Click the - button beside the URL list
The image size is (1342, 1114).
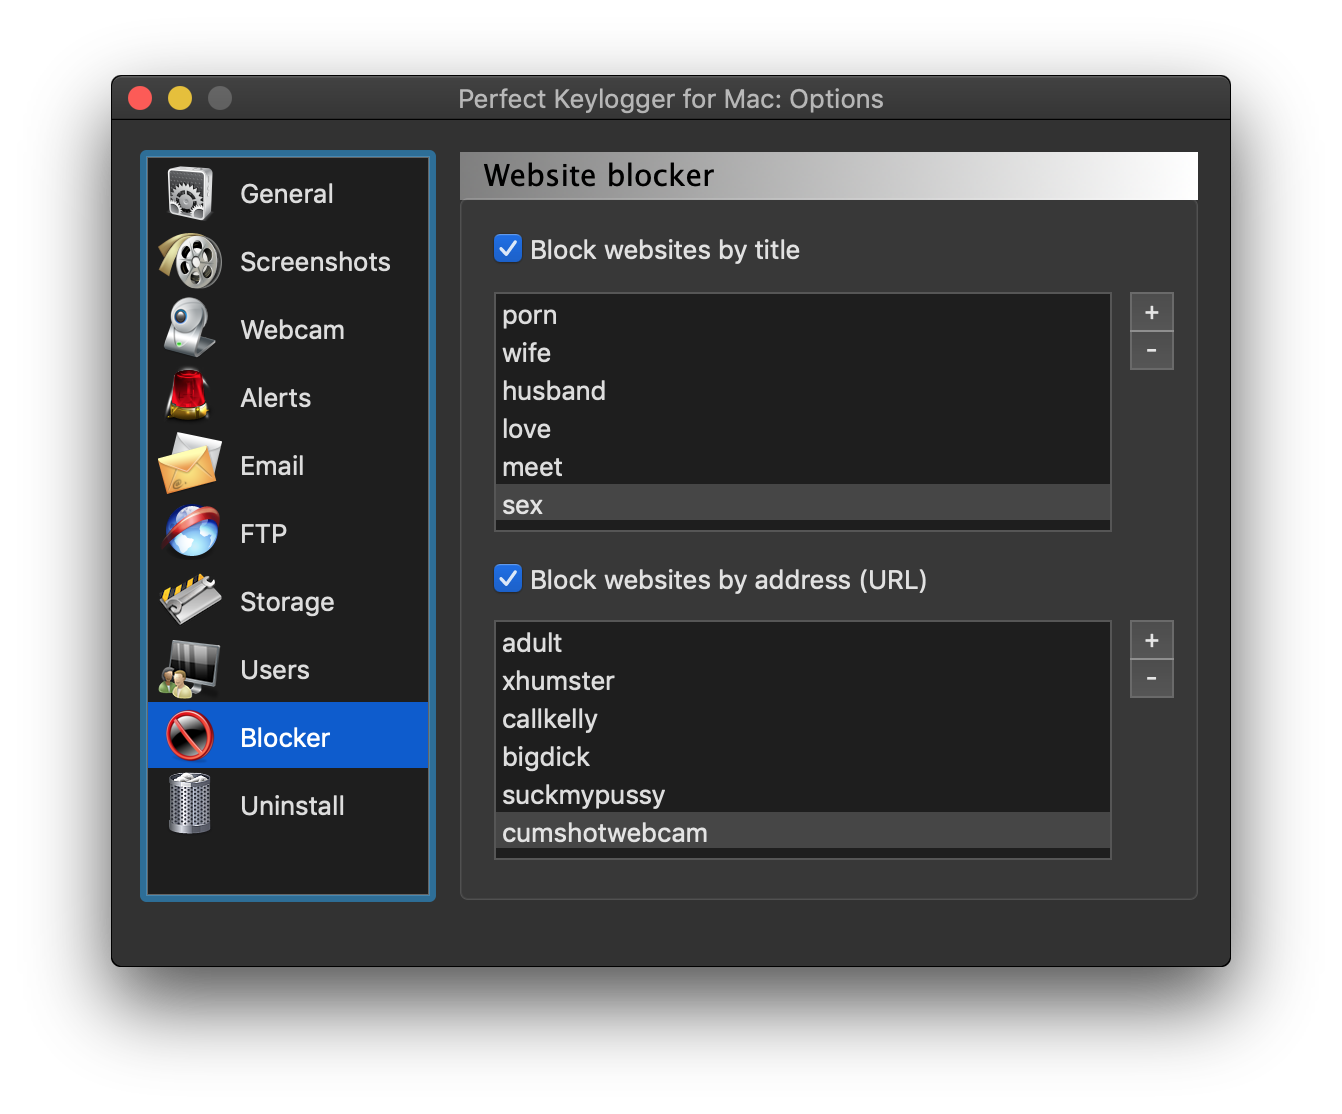click(x=1151, y=678)
